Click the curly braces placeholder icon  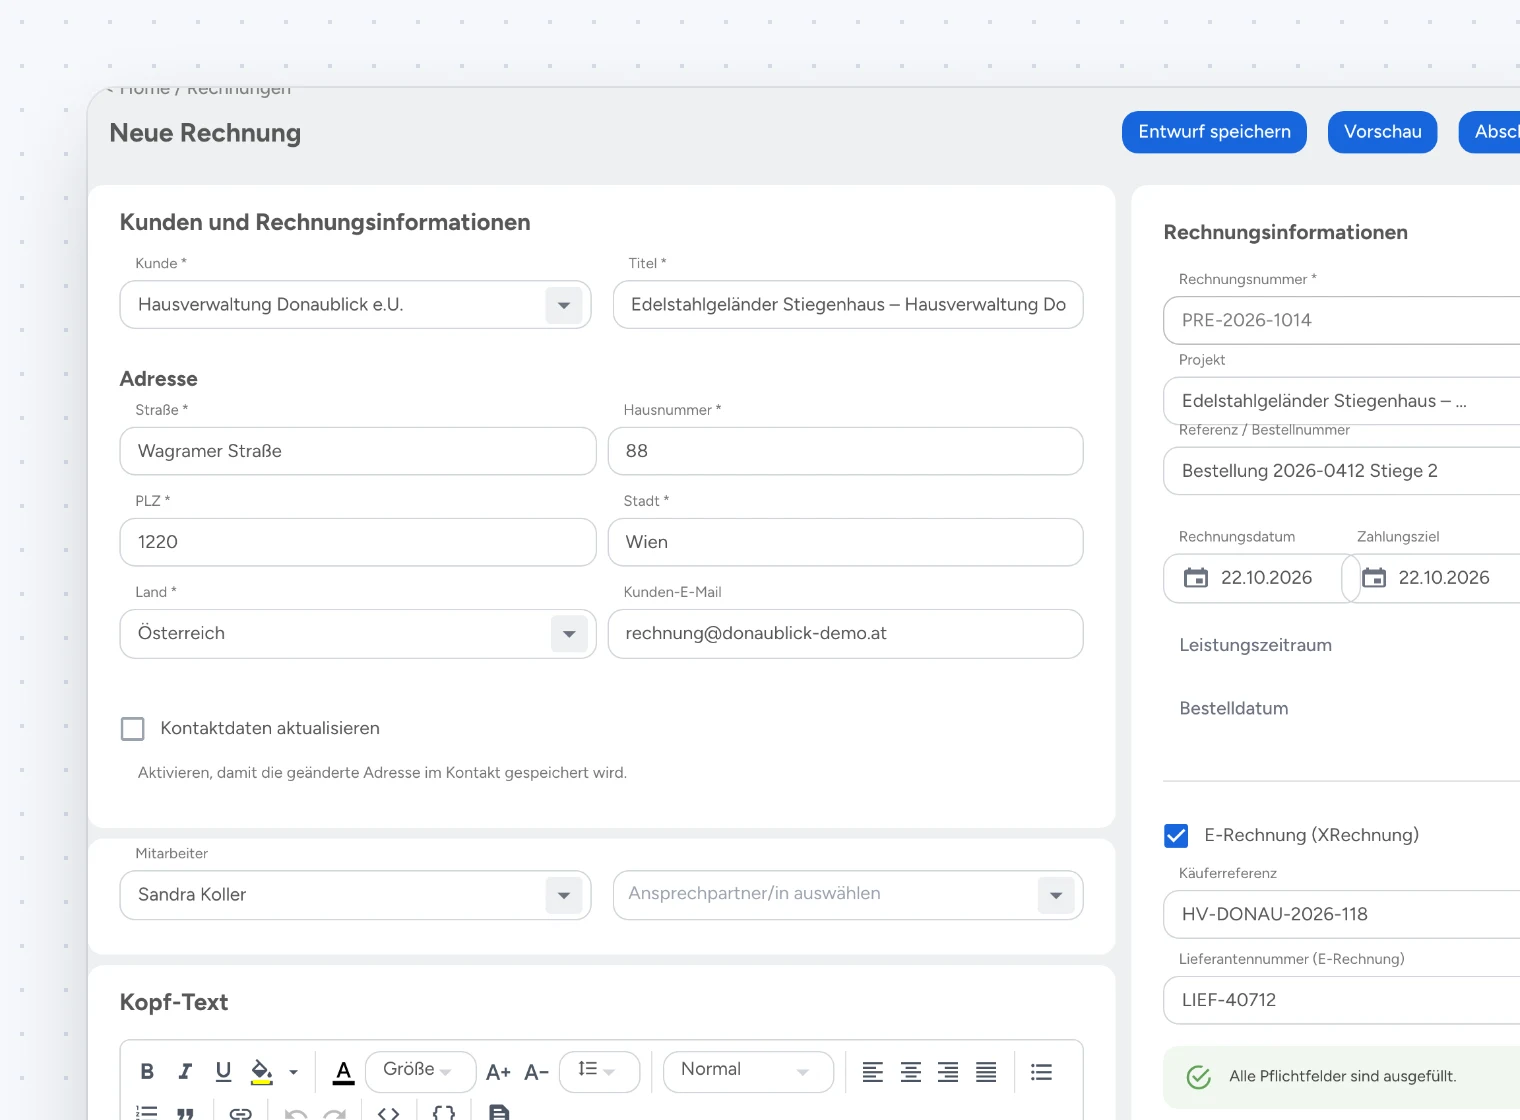pyautogui.click(x=444, y=1112)
